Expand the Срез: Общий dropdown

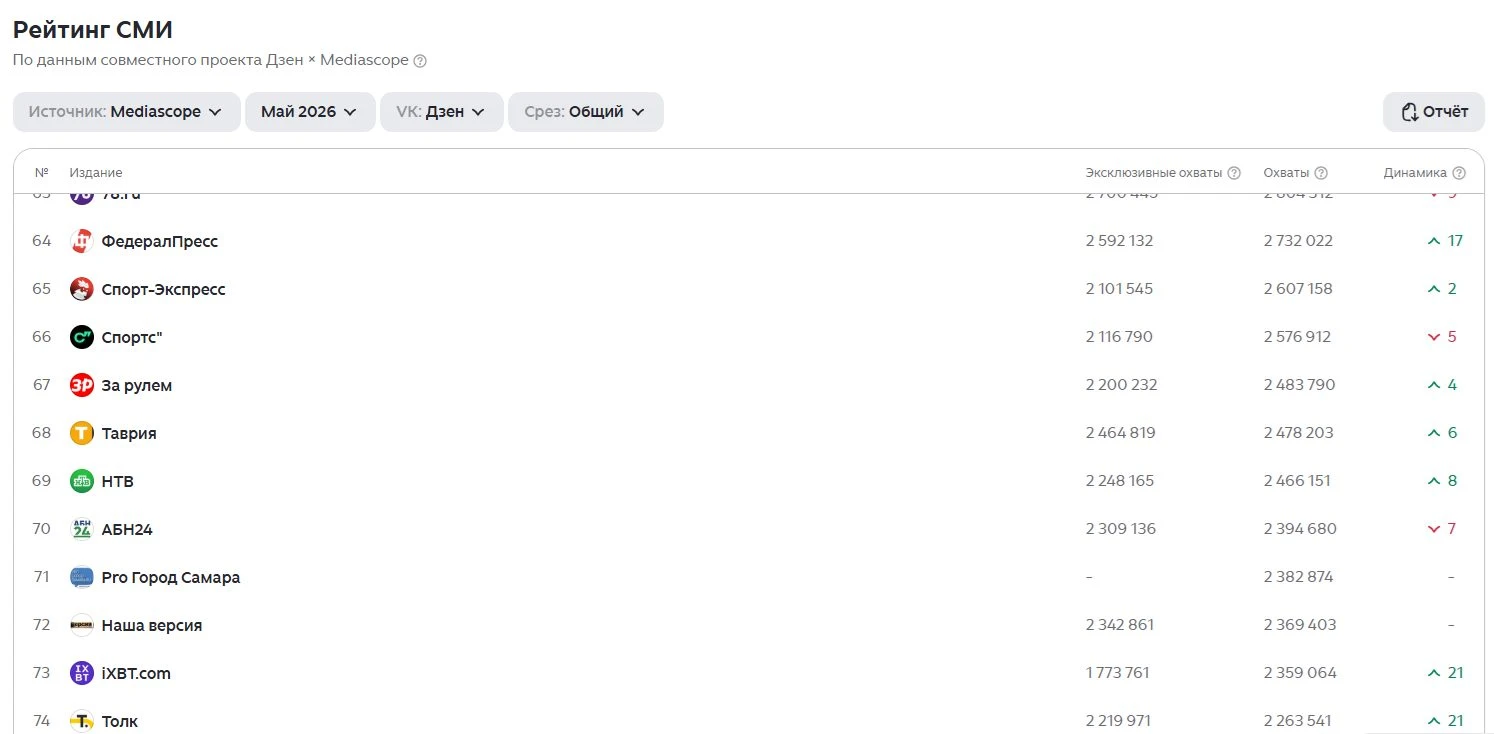pyautogui.click(x=585, y=112)
